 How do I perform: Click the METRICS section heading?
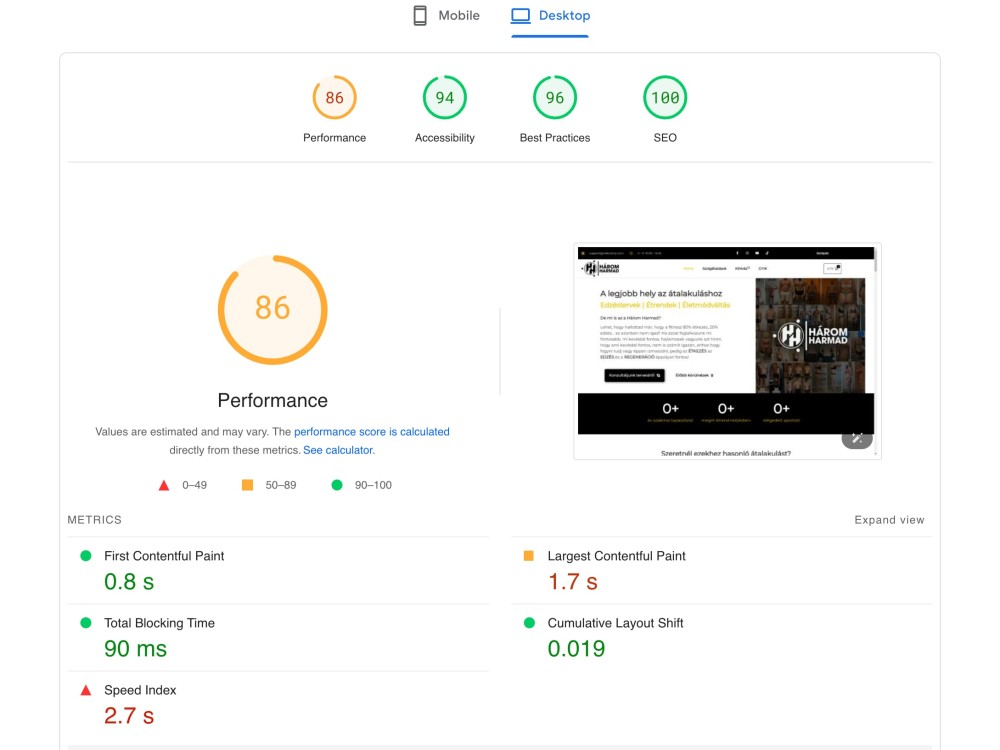click(x=94, y=520)
